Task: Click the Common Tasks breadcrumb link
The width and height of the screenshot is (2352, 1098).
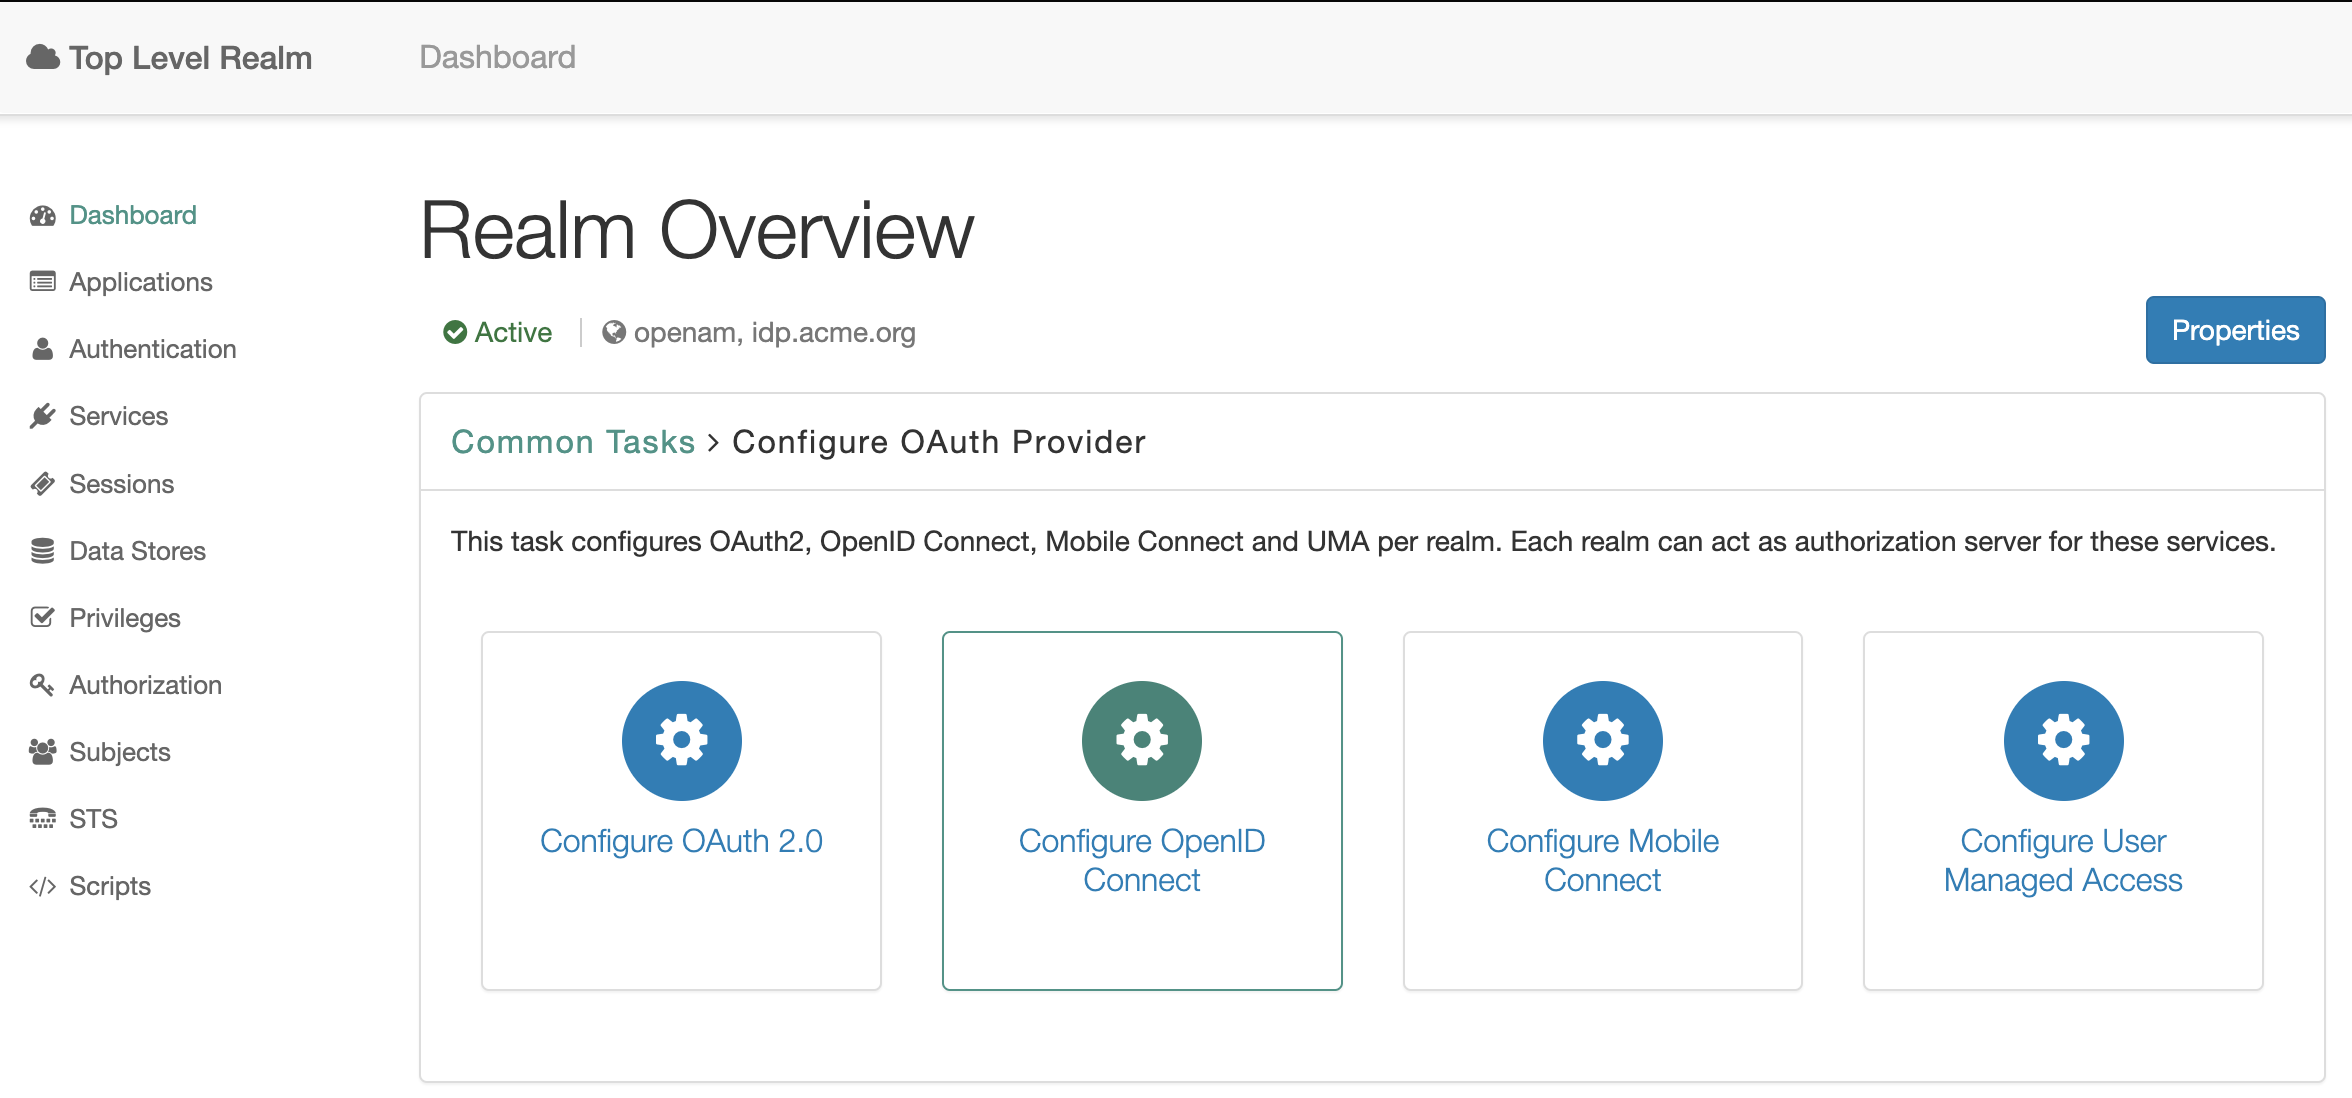Action: [572, 442]
